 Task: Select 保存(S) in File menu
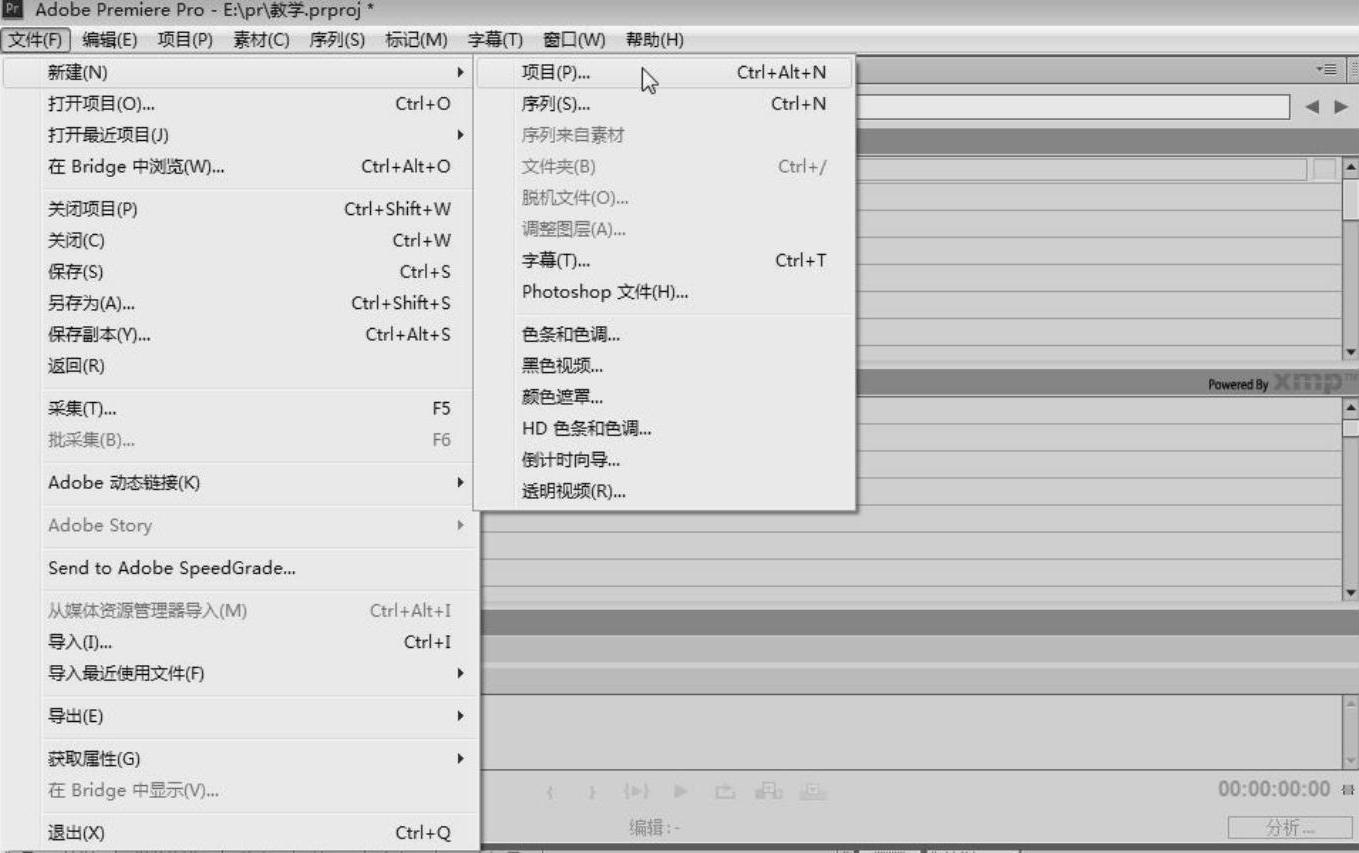240,272
